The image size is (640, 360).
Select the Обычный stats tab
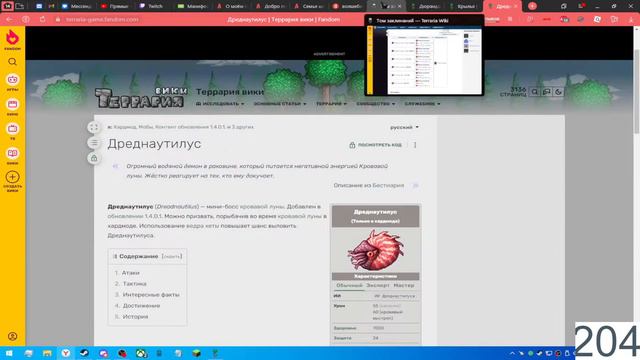349,285
